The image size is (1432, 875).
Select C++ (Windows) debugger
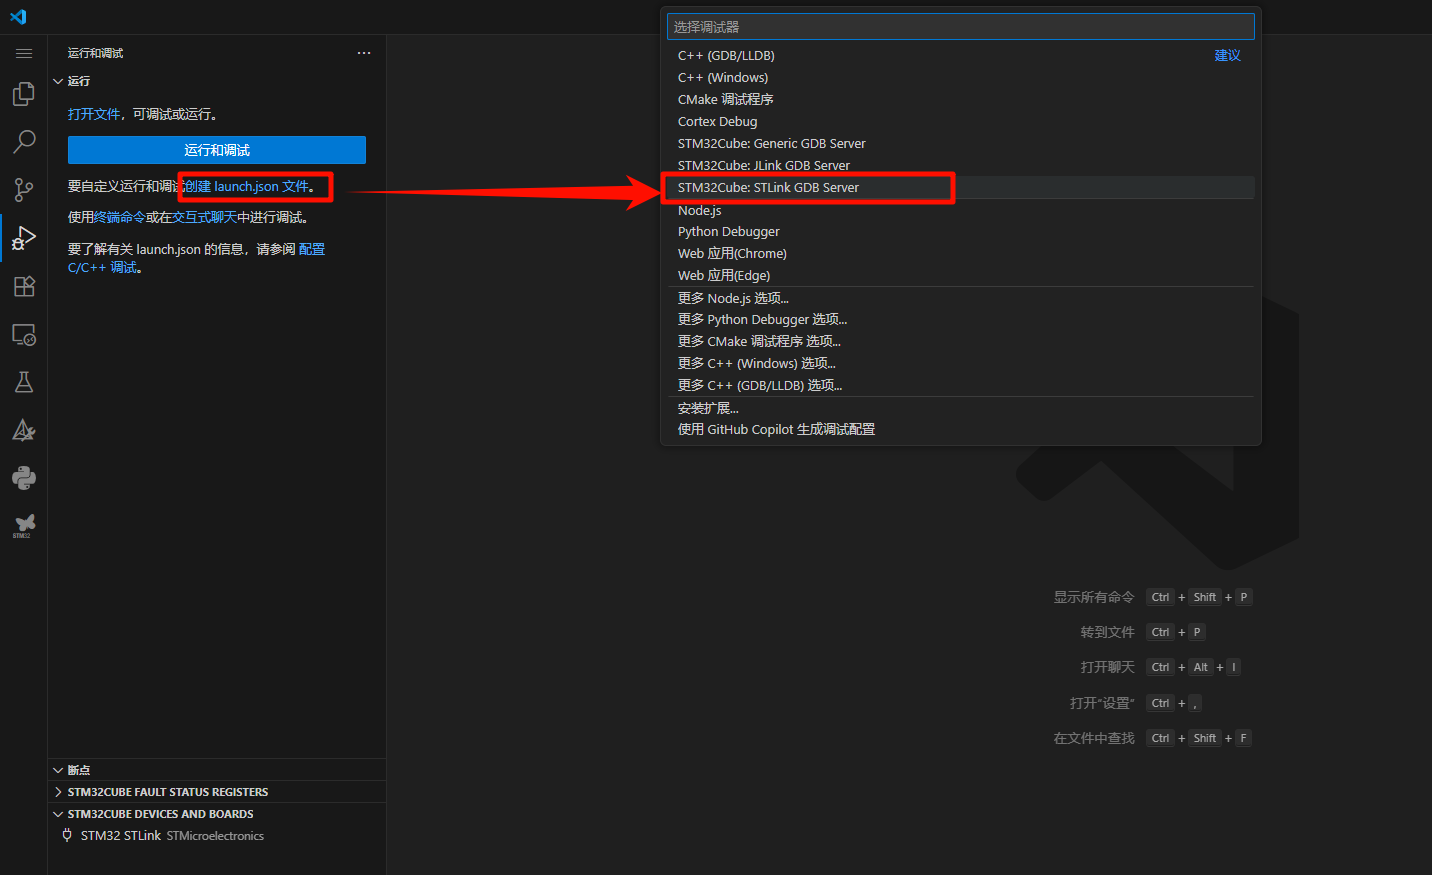pos(961,77)
